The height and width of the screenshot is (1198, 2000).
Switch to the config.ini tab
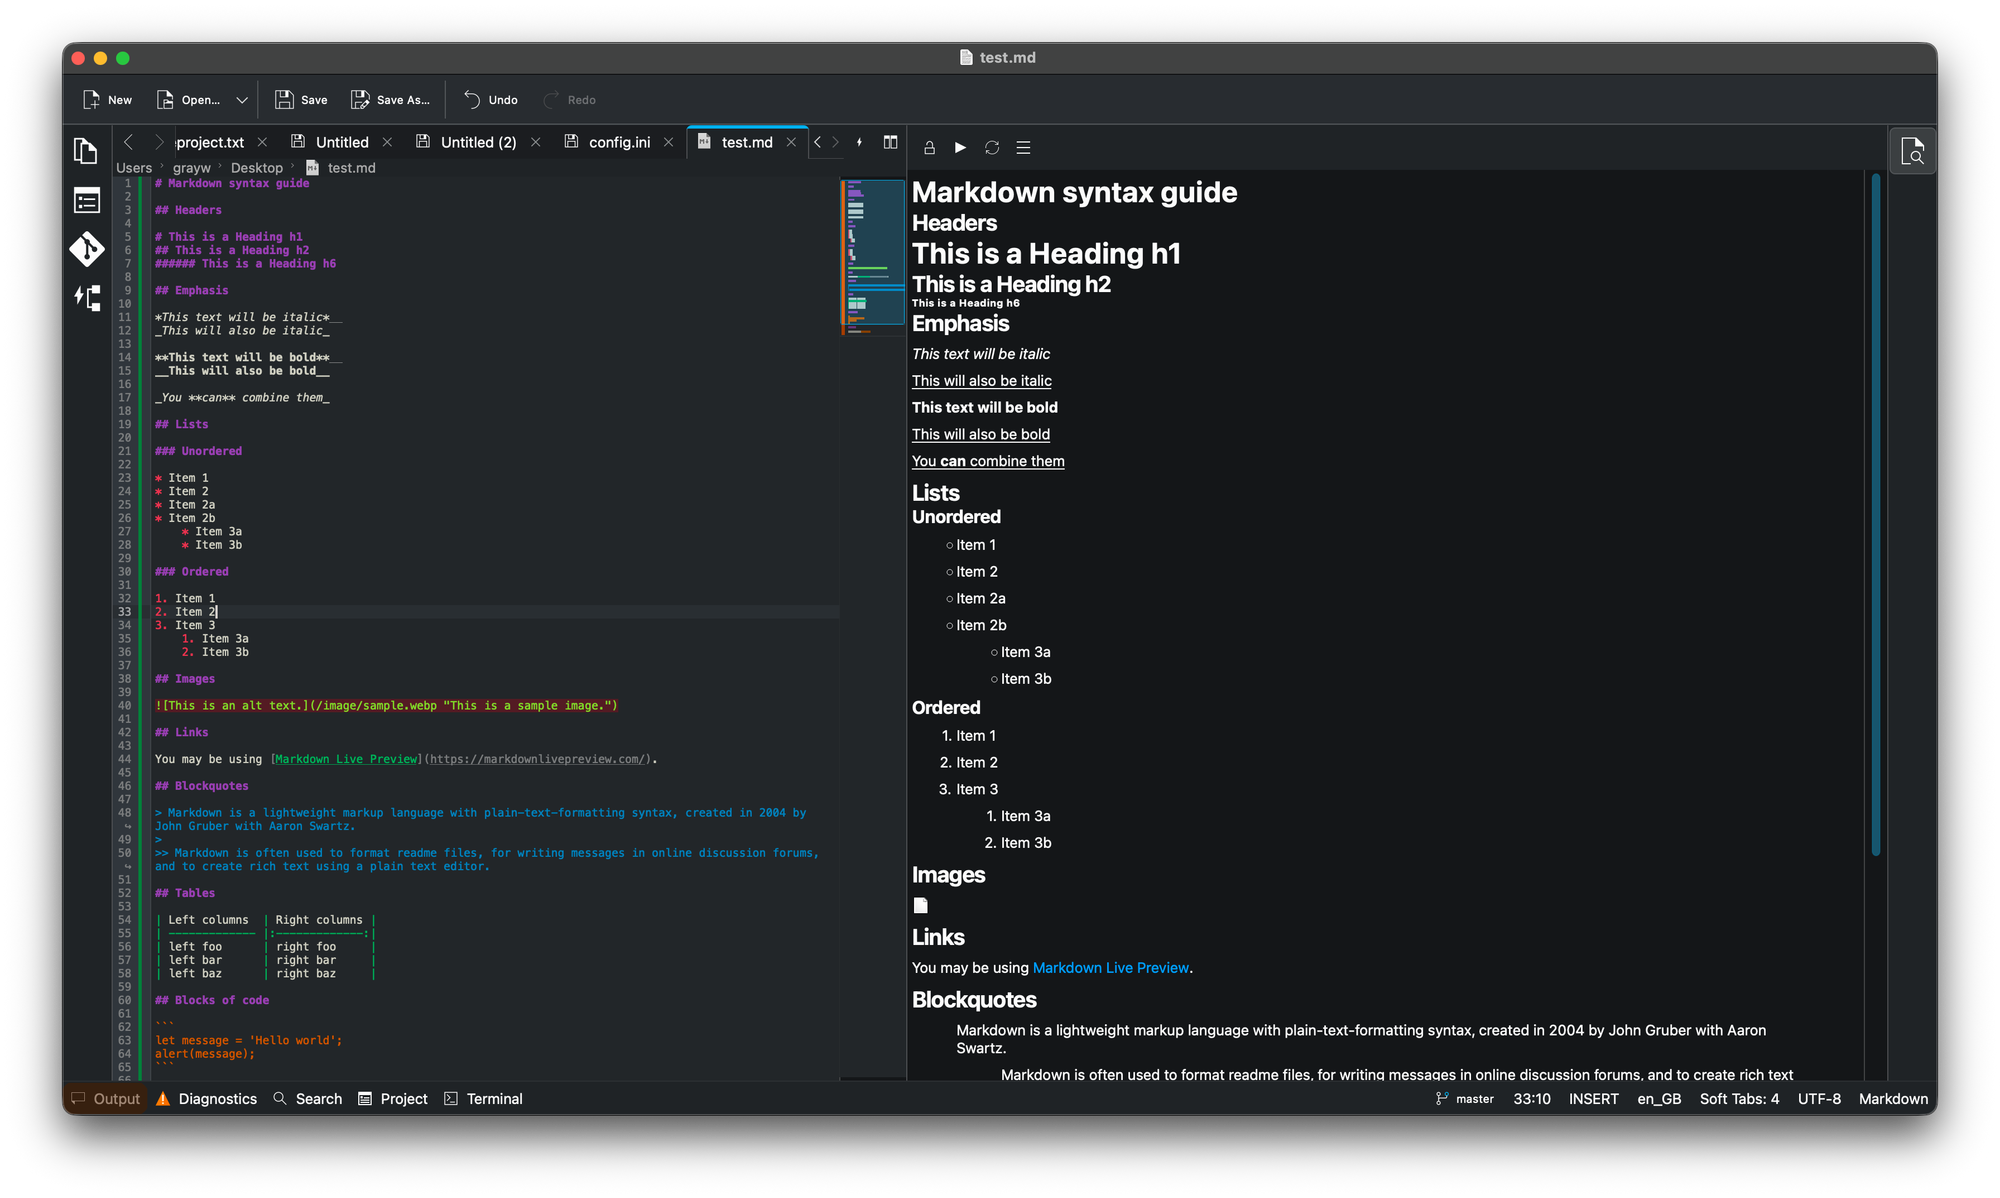point(618,142)
